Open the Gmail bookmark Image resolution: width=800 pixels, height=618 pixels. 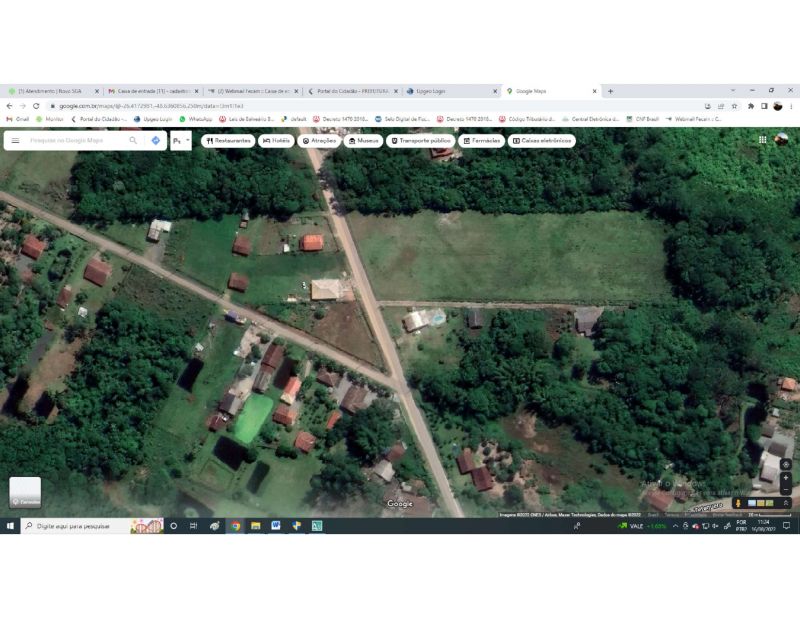18,119
